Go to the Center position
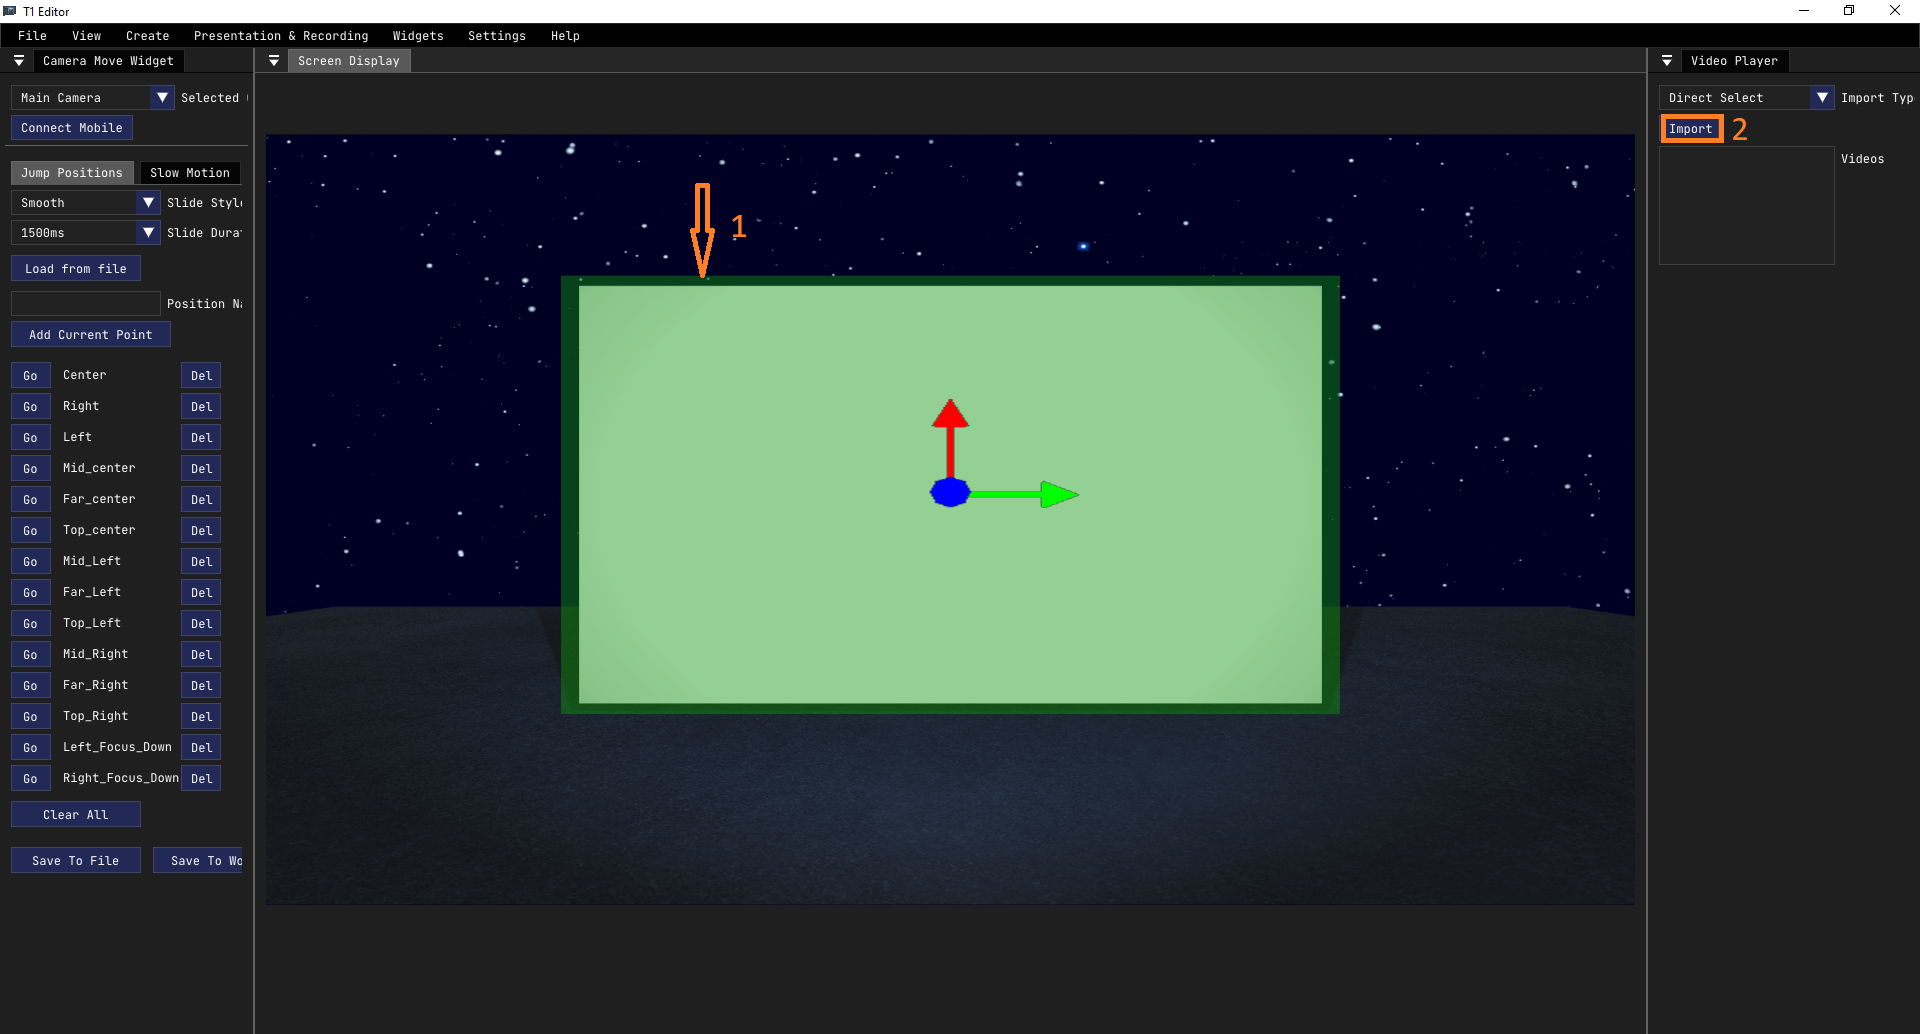The height and width of the screenshot is (1034, 1920). pyautogui.click(x=31, y=376)
